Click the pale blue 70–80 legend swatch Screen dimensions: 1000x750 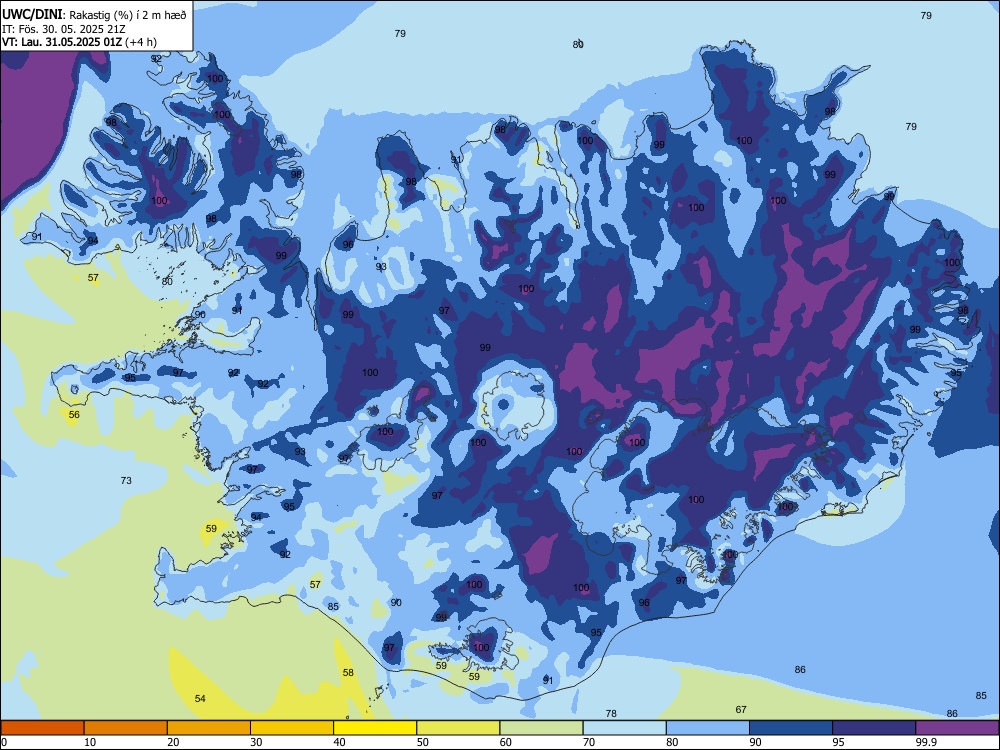(x=624, y=728)
